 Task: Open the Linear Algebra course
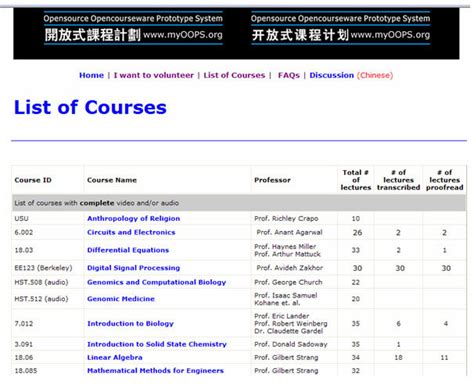[x=115, y=357]
